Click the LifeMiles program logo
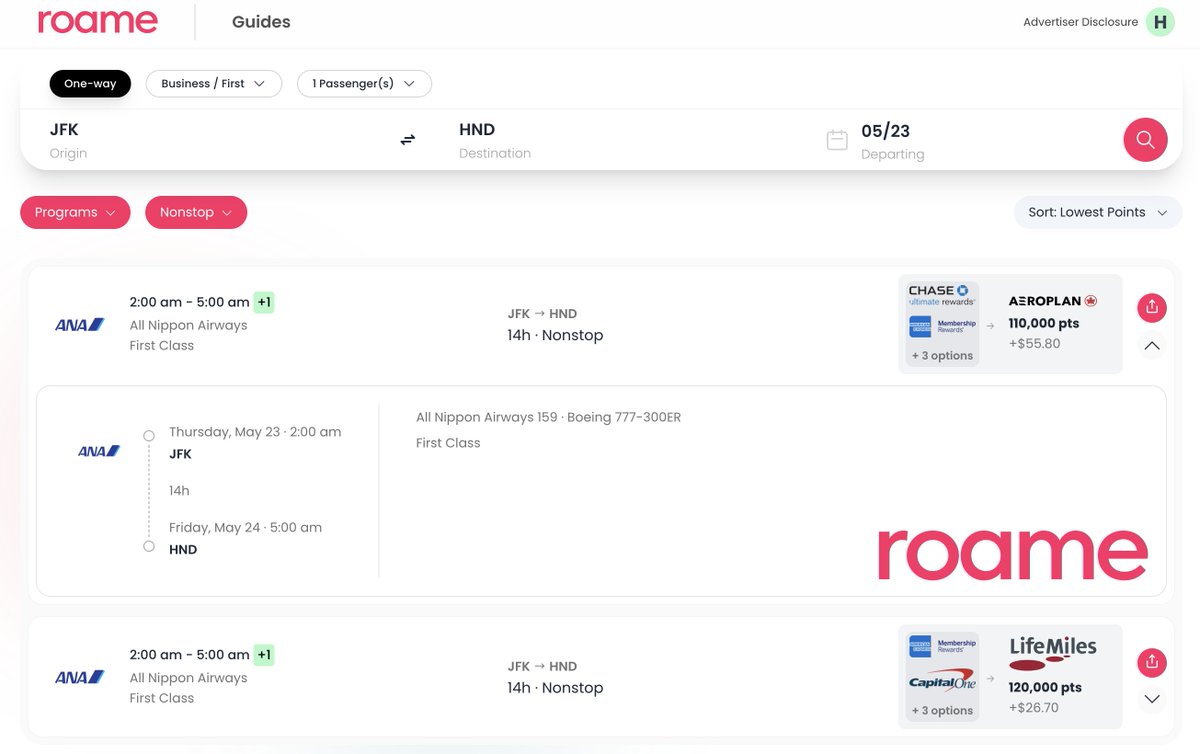 pos(1053,653)
